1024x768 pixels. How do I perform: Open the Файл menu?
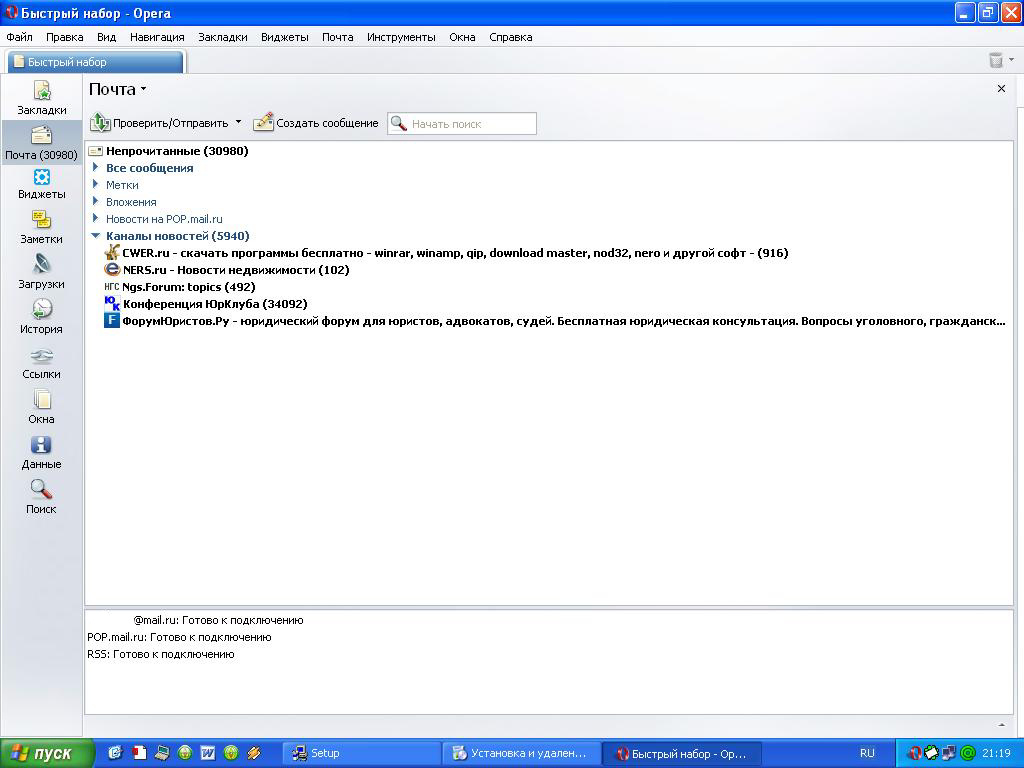point(19,37)
